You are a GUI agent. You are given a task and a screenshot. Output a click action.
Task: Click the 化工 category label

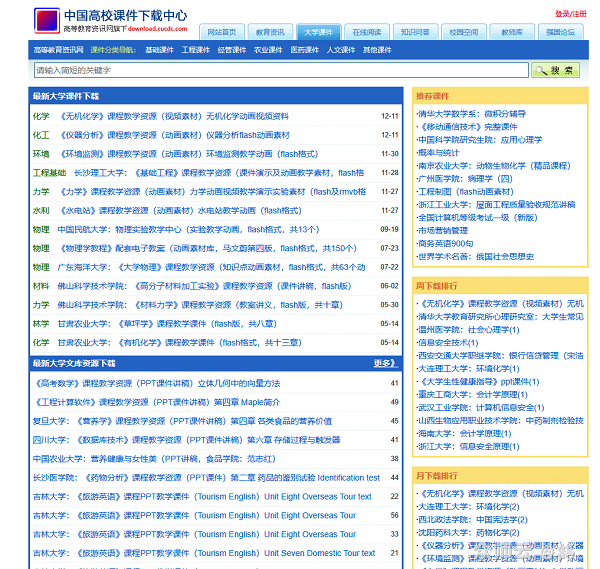40,135
